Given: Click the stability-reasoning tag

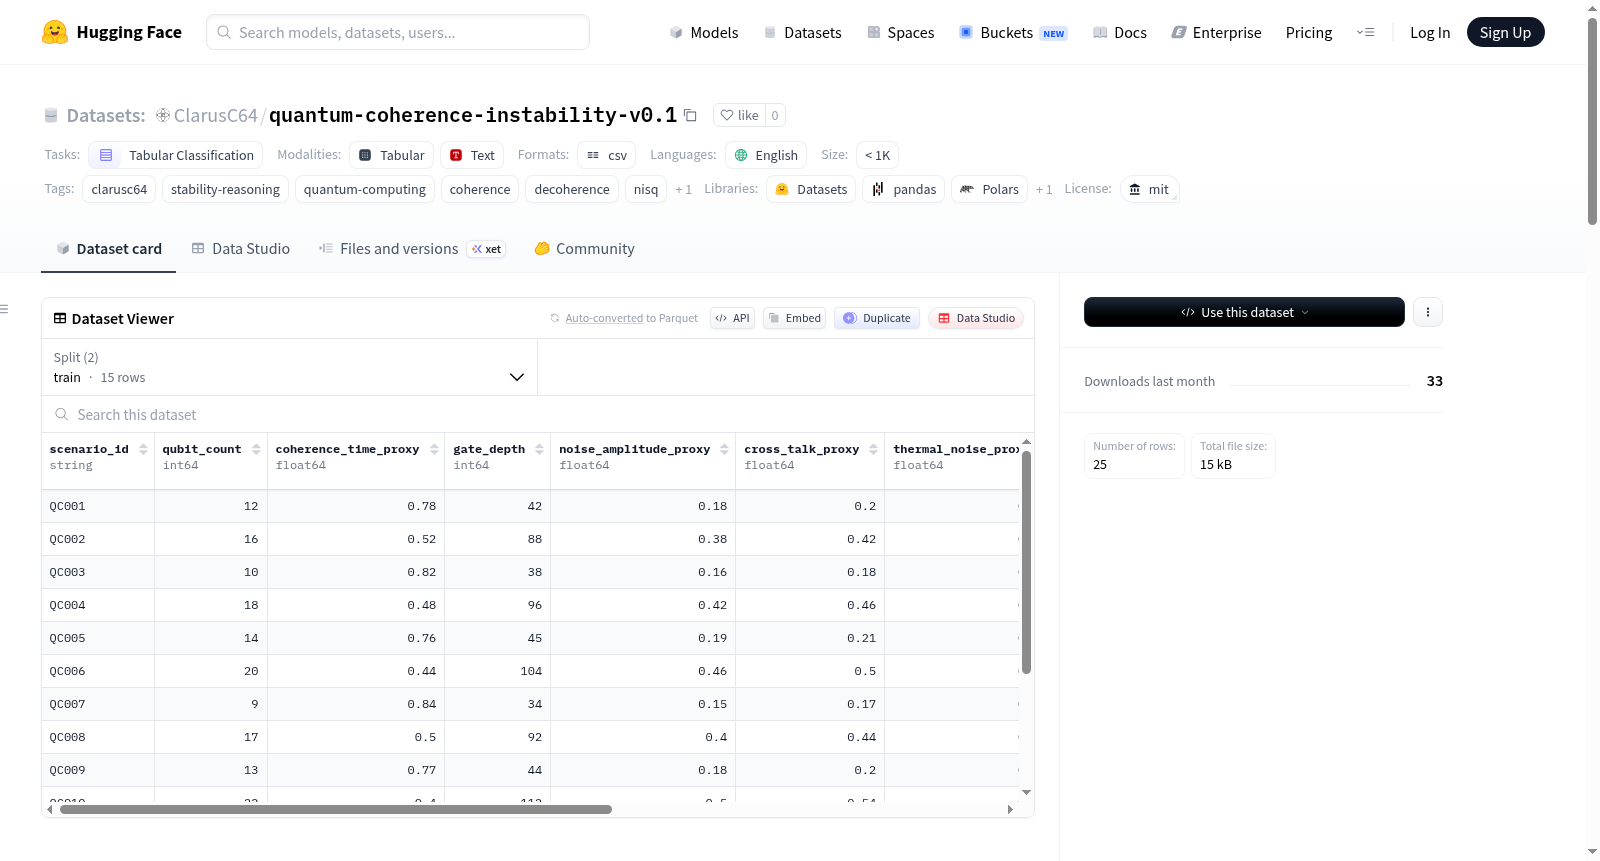Looking at the screenshot, I should [x=225, y=189].
